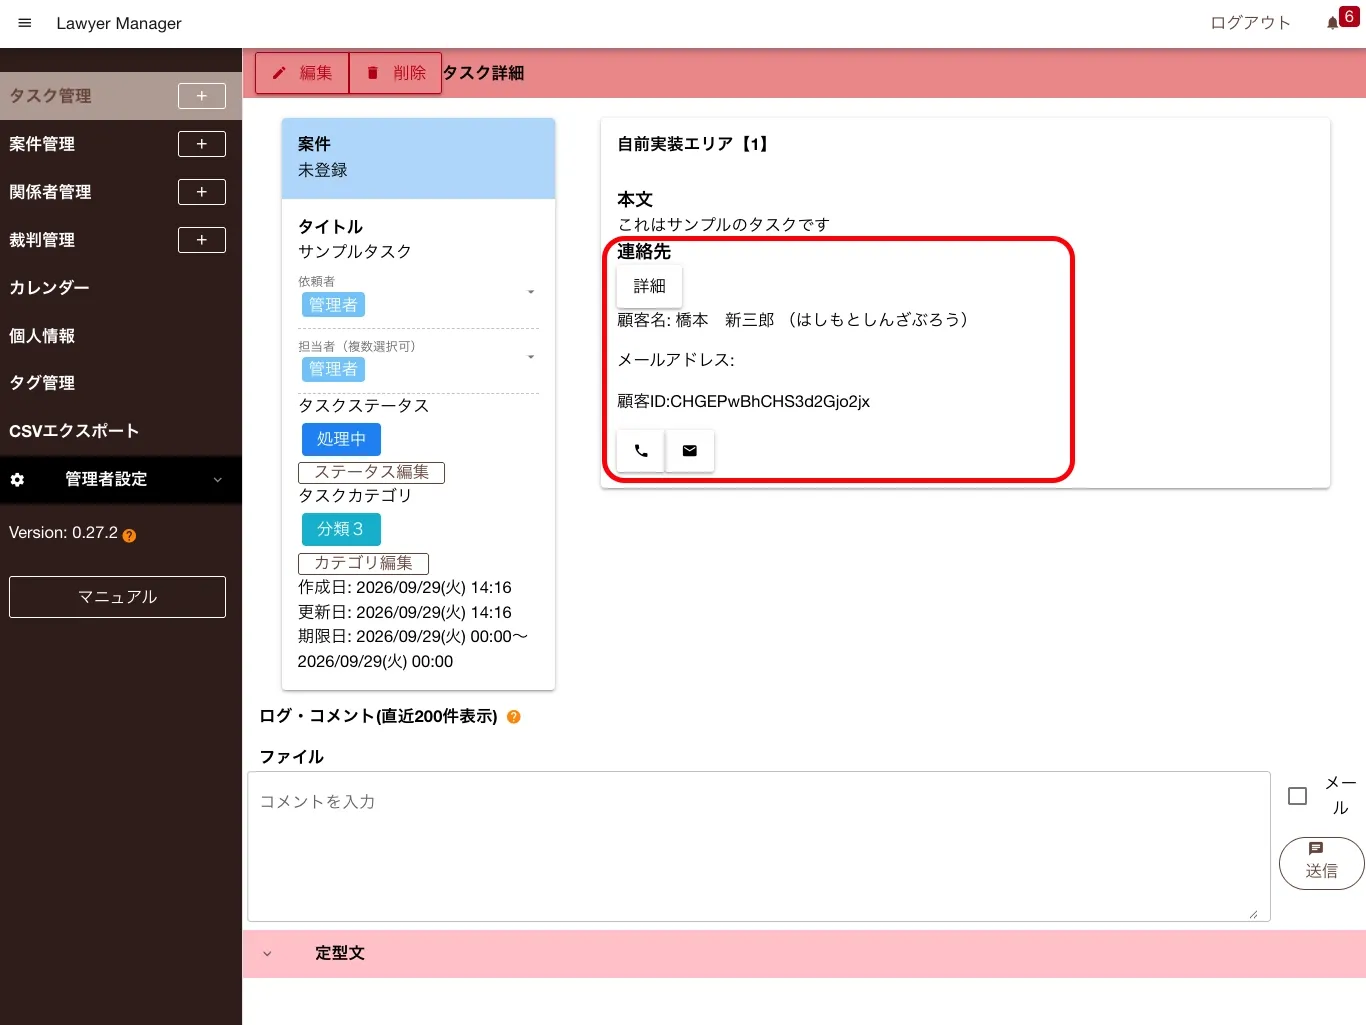
Task: Click カテゴリ編集 button
Action: (x=363, y=563)
